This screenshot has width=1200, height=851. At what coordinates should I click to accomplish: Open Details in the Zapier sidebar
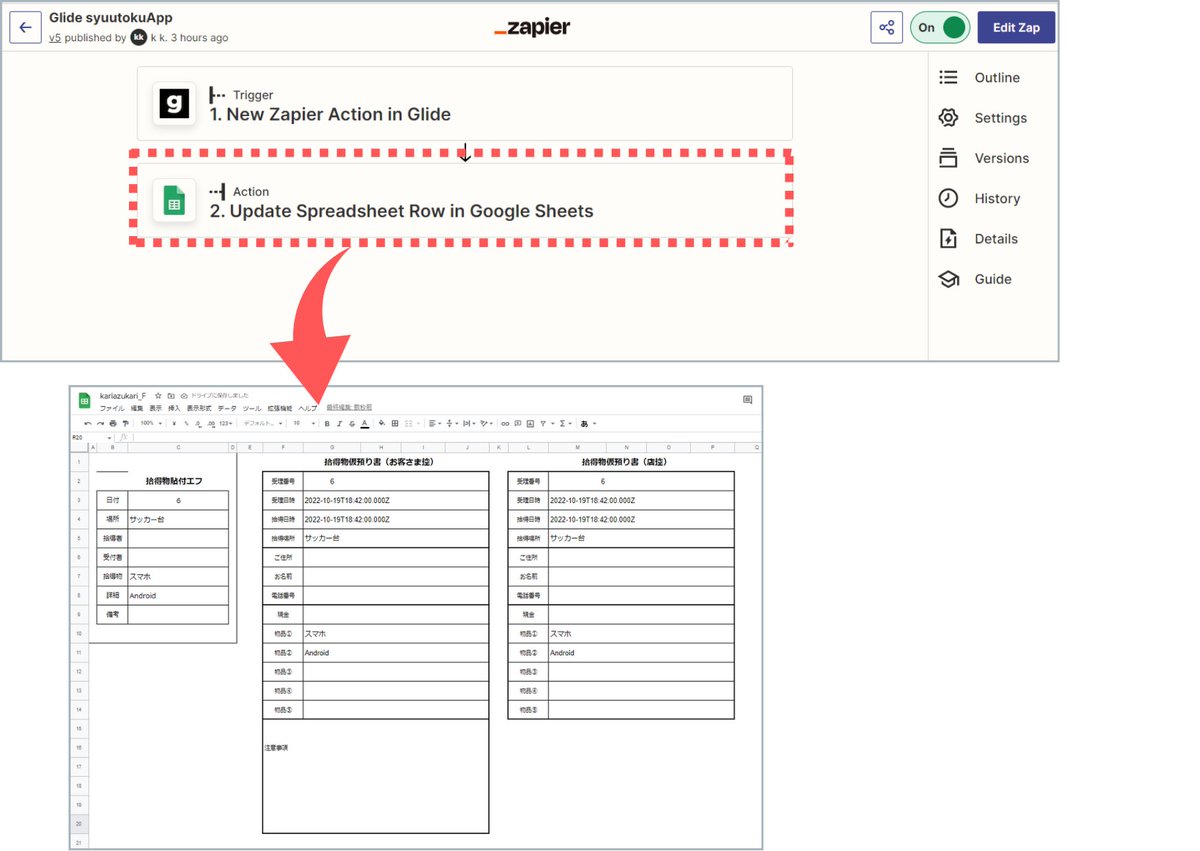[x=977, y=239]
